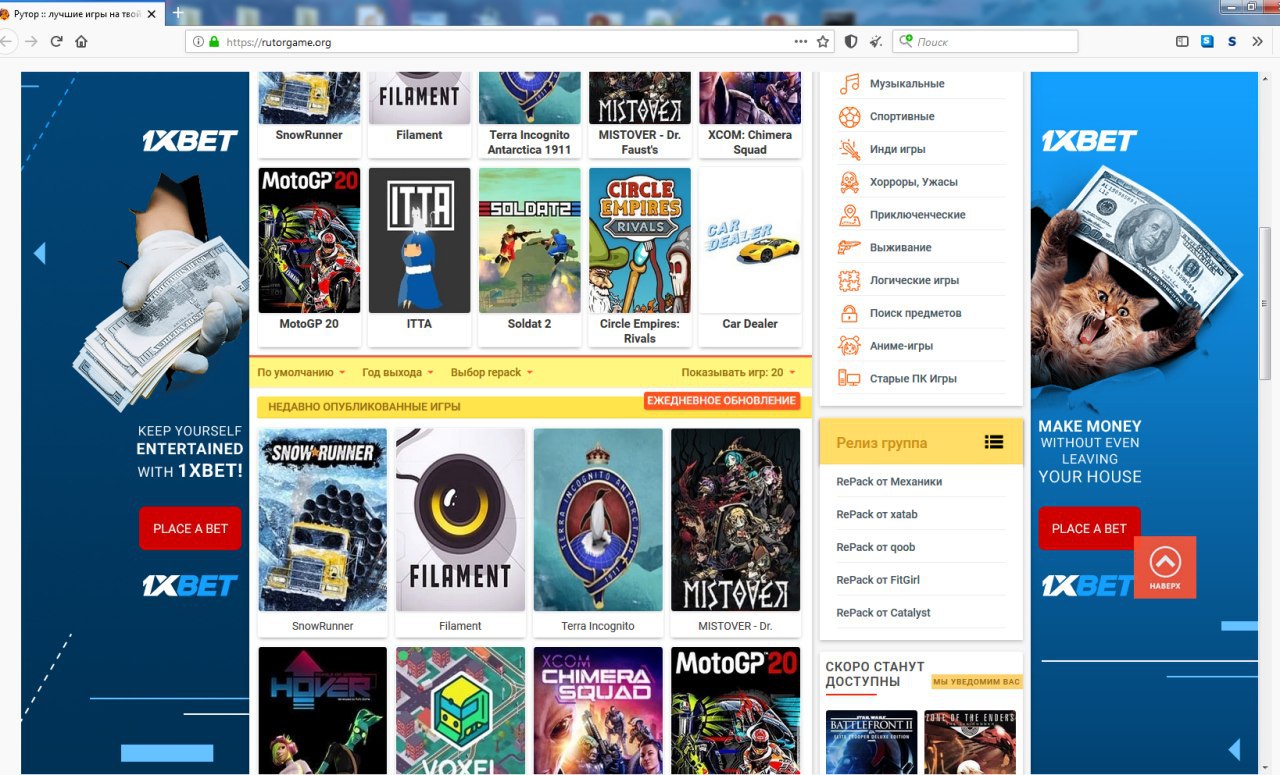The height and width of the screenshot is (775, 1280).
Task: Open RePack от FitGirl link
Action: tap(878, 580)
